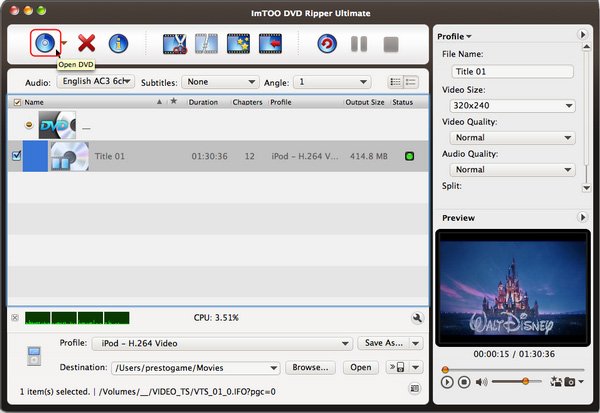600x413 pixels.
Task: Click the Save As... button
Action: click(384, 343)
